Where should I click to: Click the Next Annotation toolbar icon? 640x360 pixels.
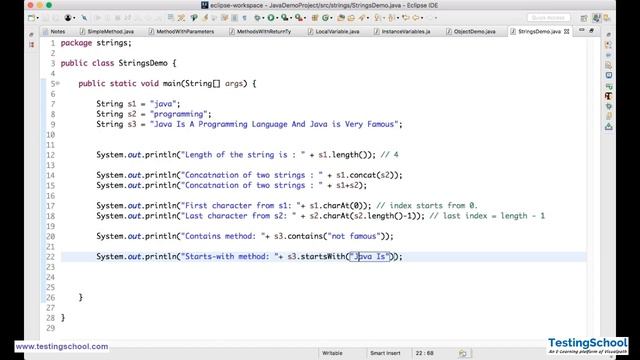pos(377,18)
